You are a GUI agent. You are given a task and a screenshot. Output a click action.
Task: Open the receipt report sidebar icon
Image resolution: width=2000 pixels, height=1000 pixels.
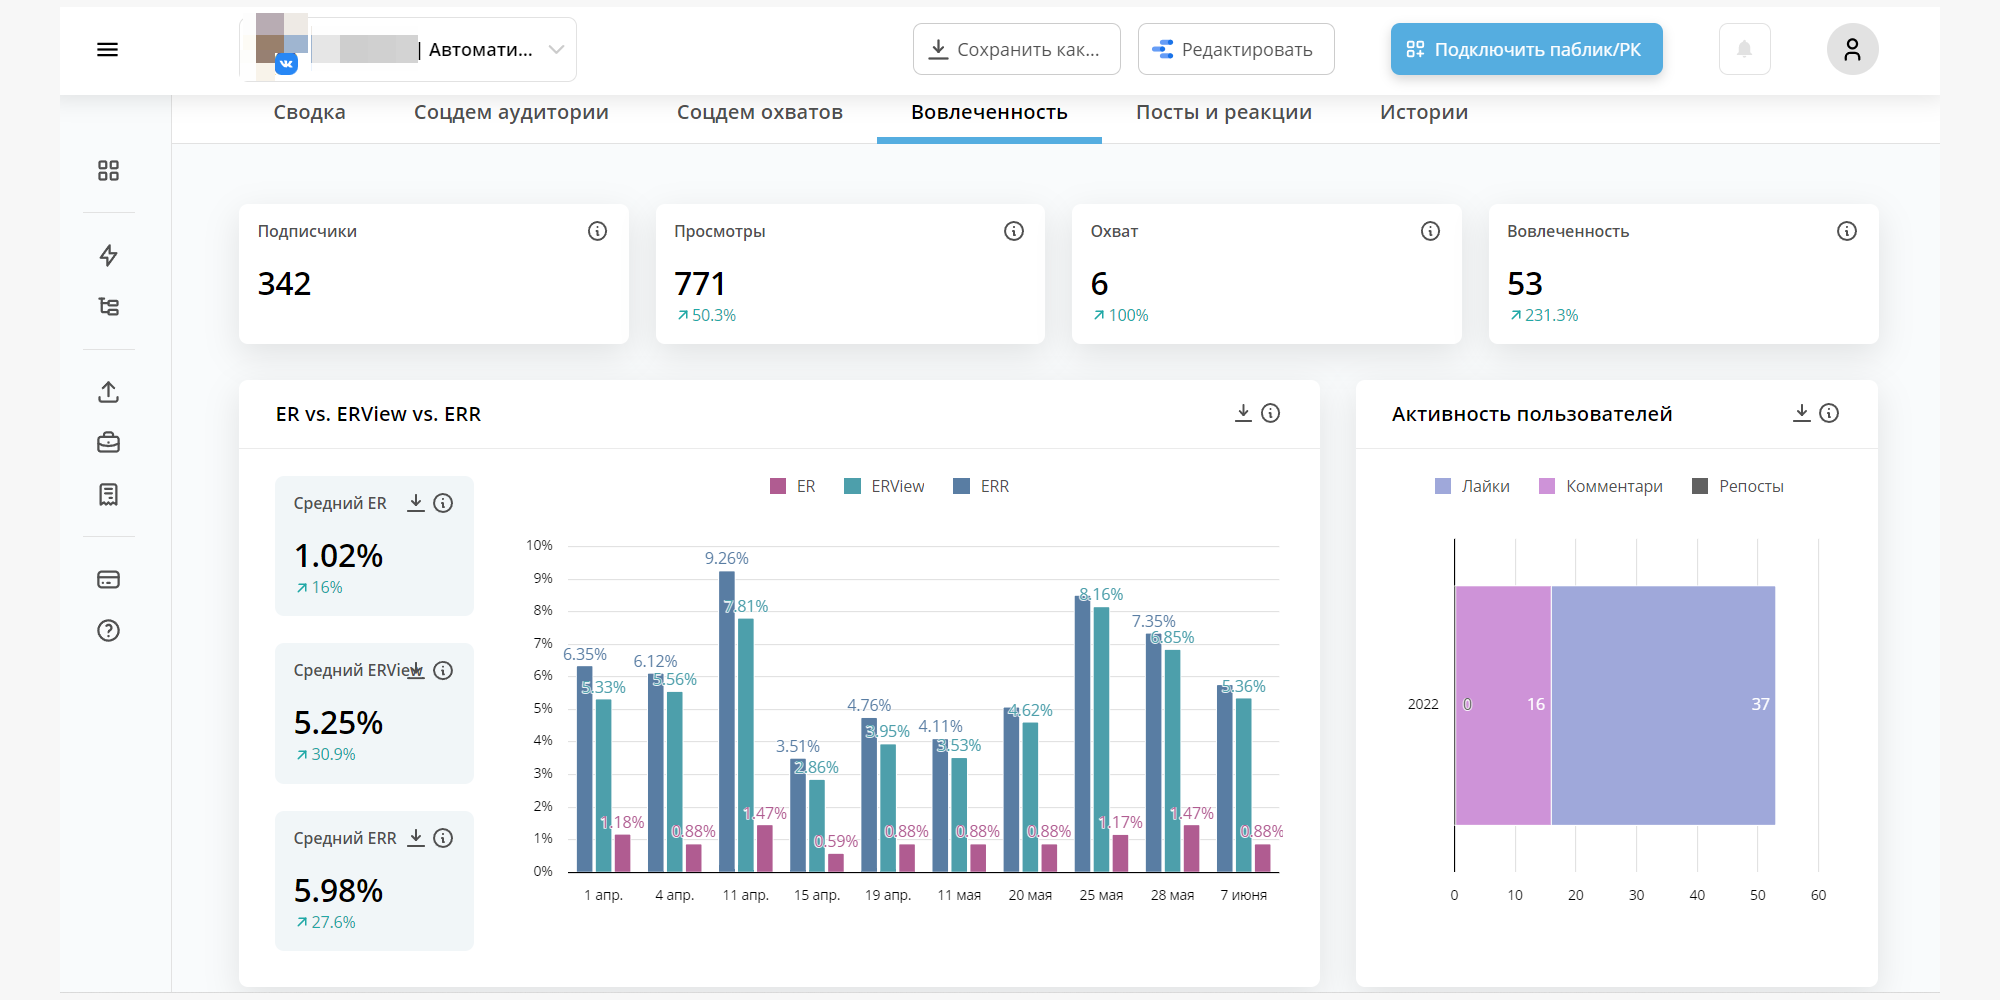pos(108,494)
